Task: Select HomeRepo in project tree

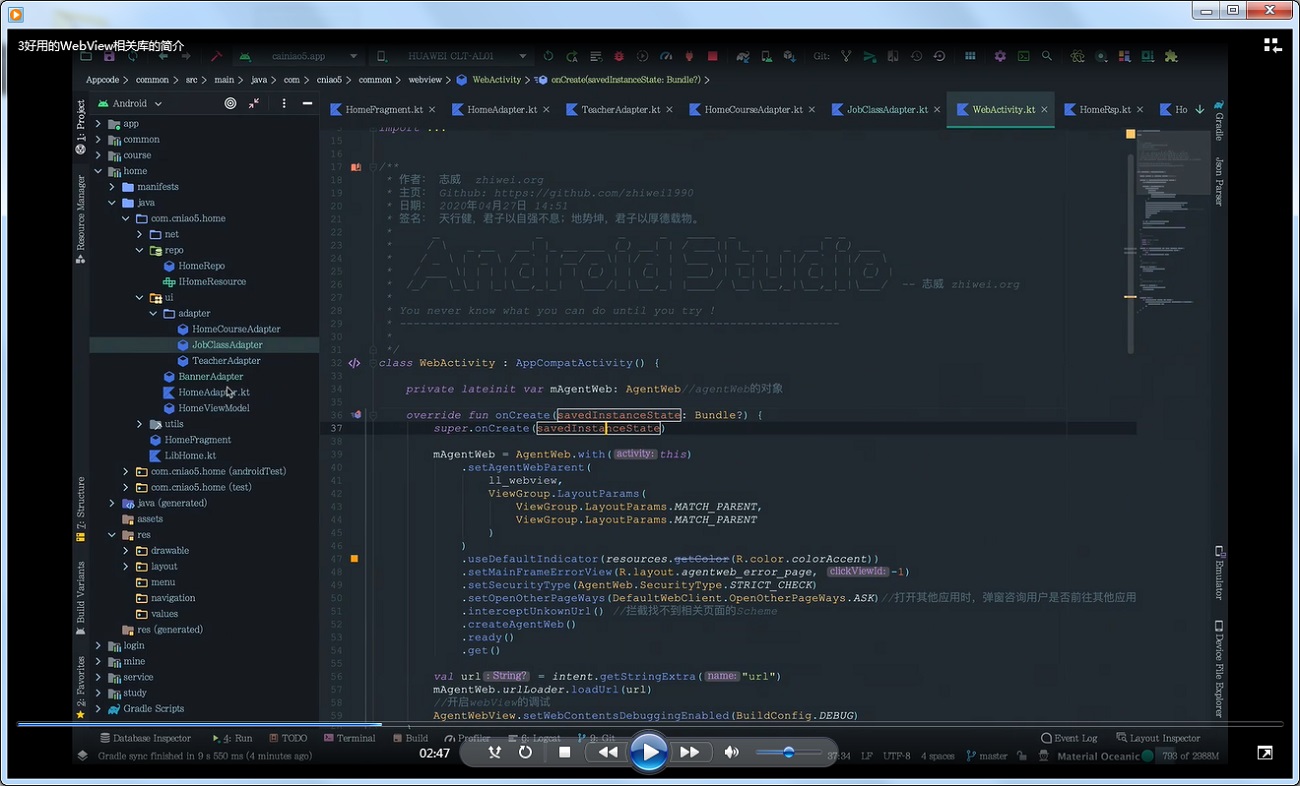Action: pos(194,266)
